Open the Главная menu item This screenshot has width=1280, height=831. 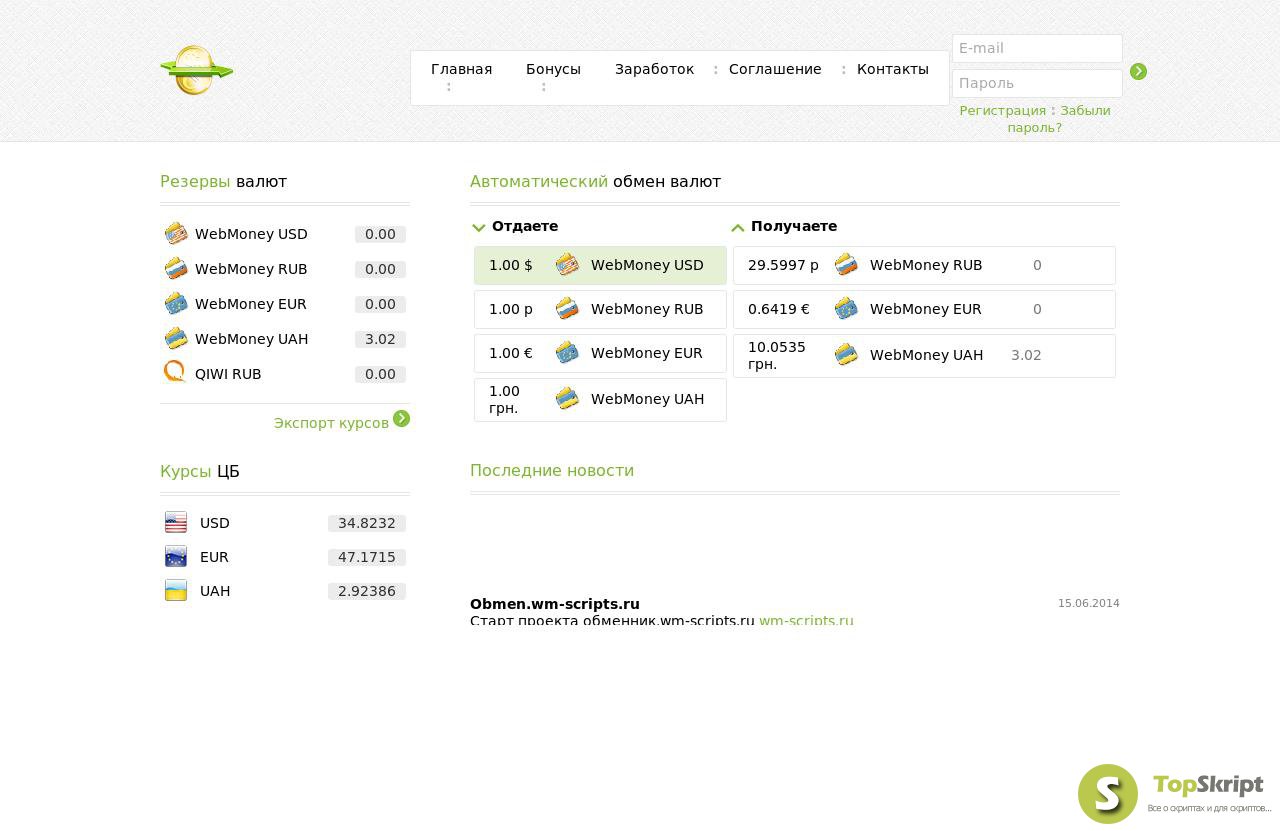461,69
